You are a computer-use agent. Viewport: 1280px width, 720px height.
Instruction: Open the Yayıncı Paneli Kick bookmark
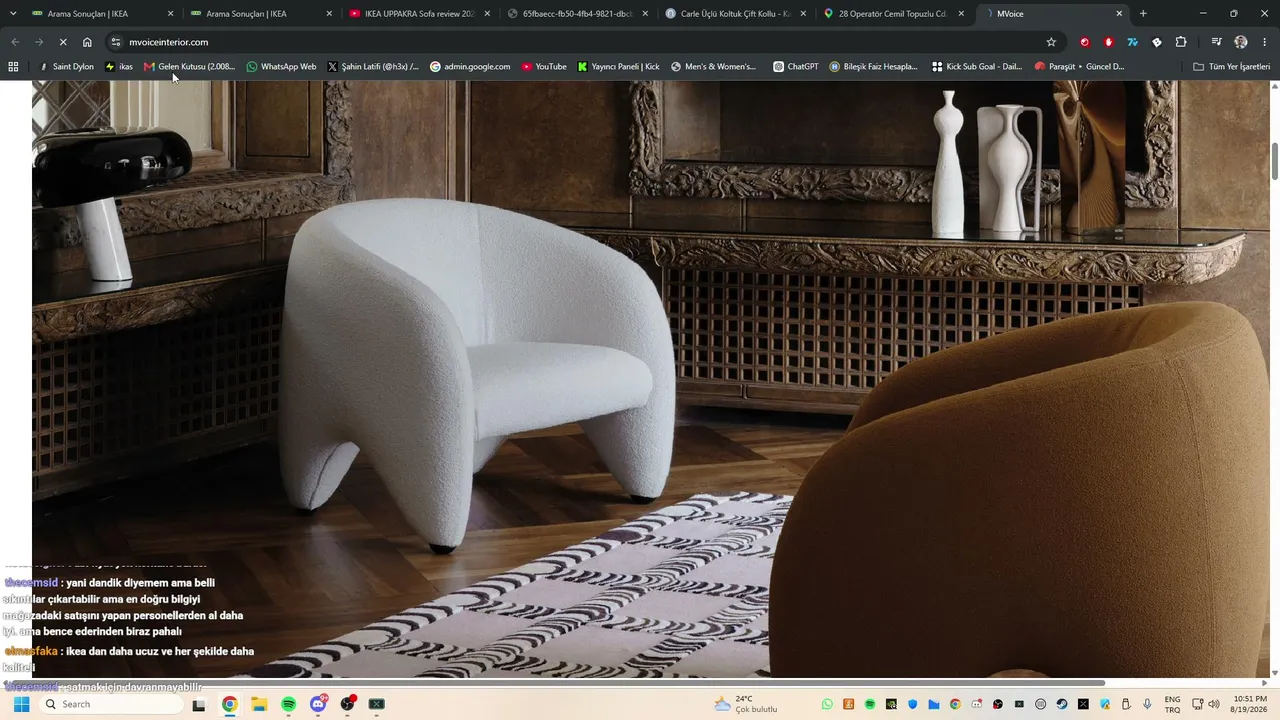tap(619, 67)
